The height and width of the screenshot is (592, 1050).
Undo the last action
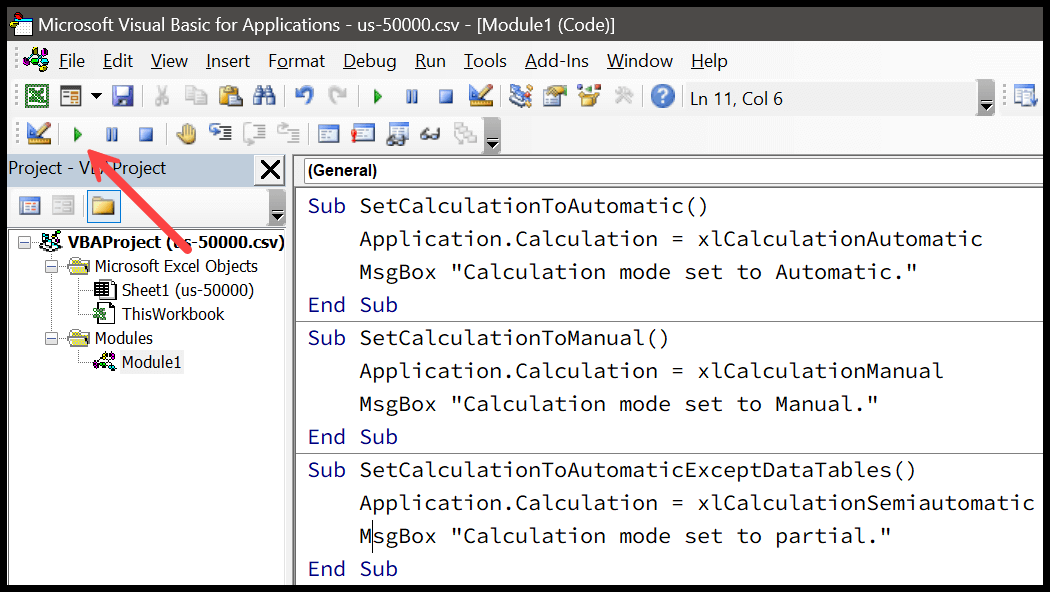pos(304,96)
